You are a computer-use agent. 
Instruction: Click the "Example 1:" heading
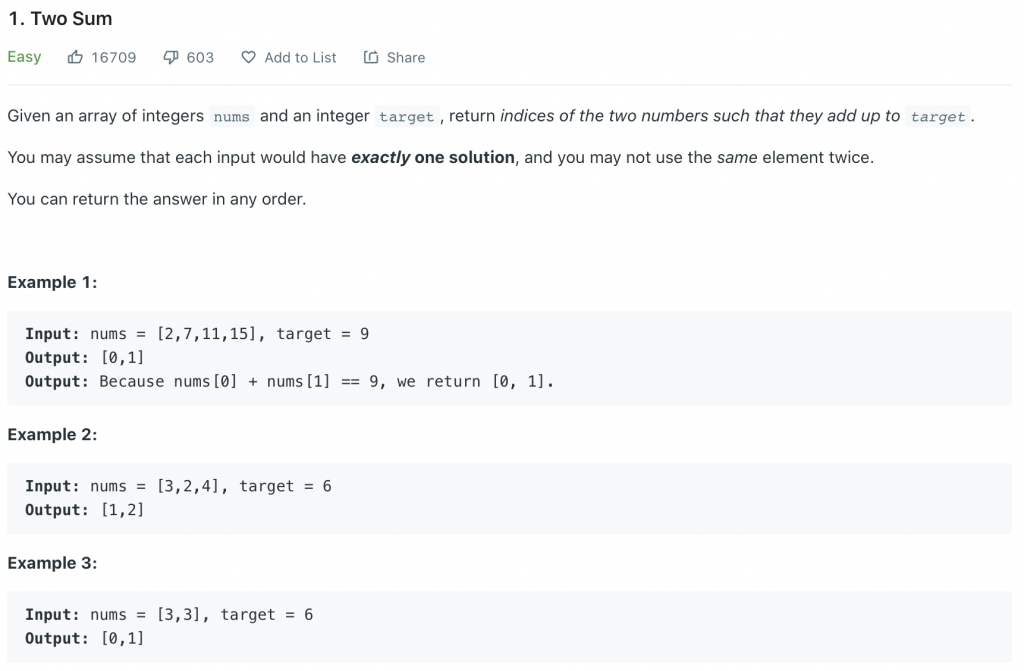tap(52, 283)
